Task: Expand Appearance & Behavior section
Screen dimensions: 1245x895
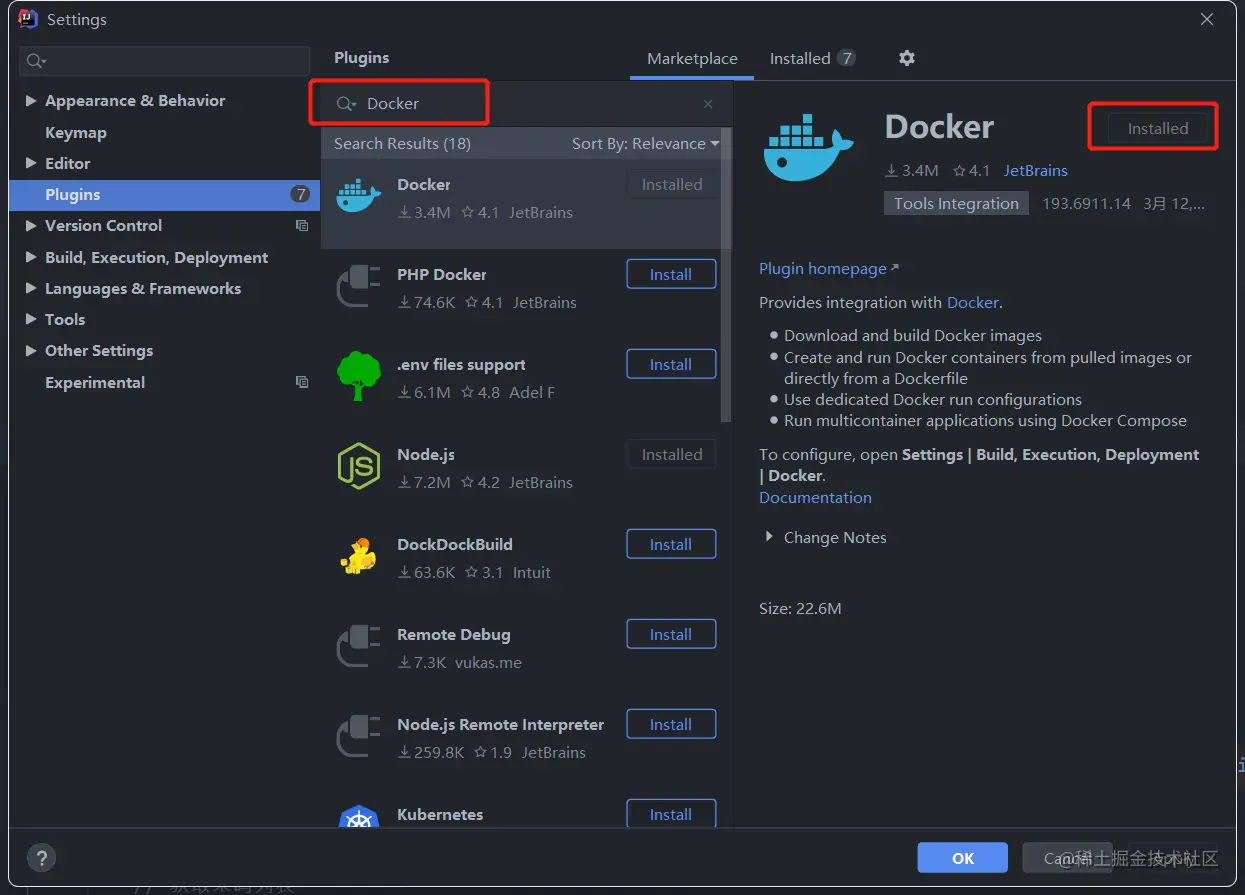Action: coord(31,101)
